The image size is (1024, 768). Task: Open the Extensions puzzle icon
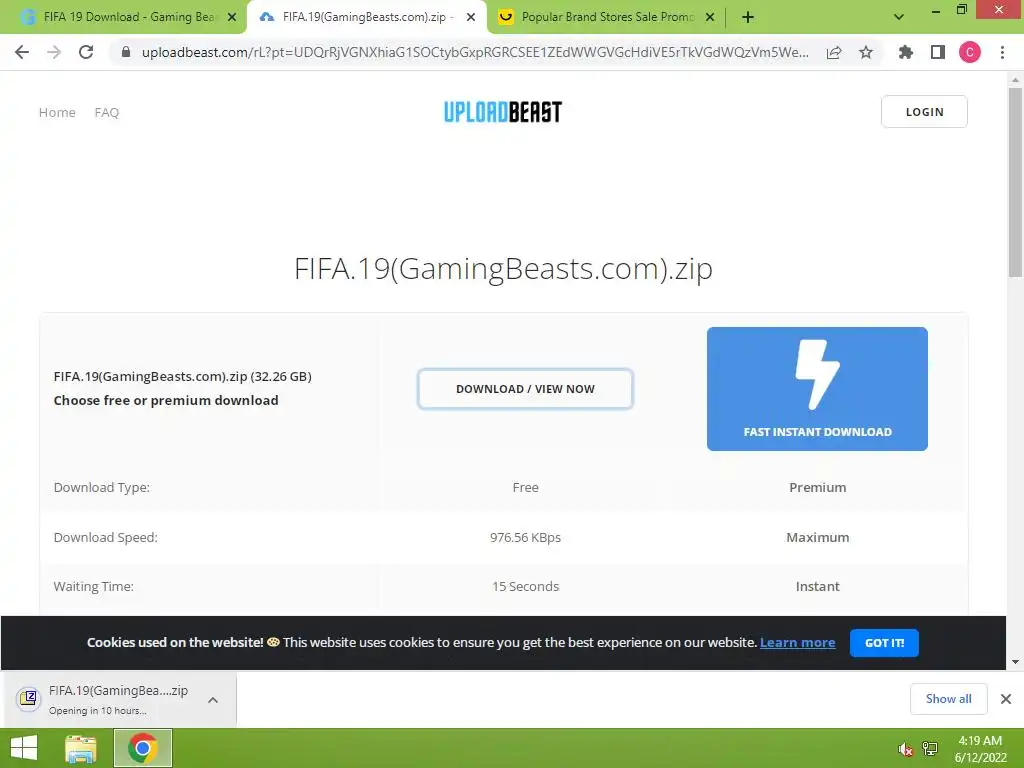click(906, 52)
